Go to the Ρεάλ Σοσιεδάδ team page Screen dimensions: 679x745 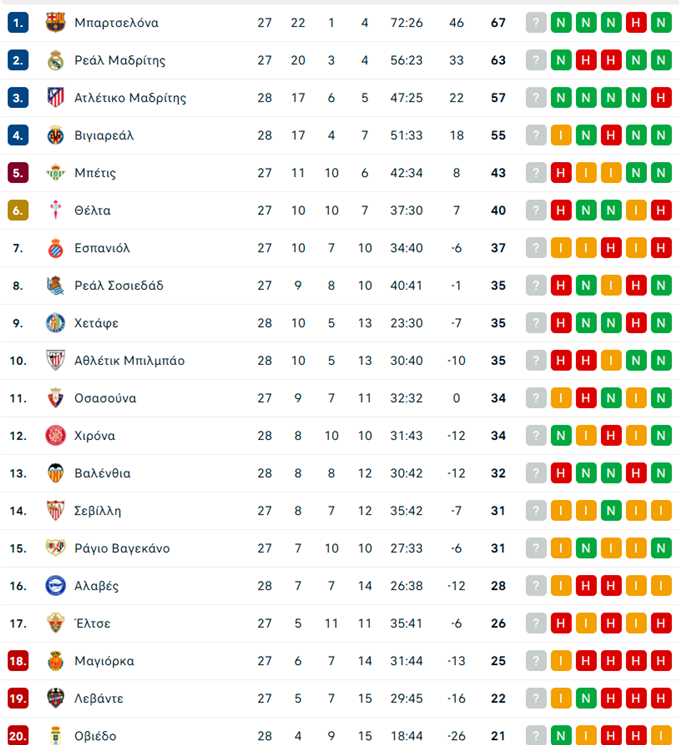tap(119, 286)
